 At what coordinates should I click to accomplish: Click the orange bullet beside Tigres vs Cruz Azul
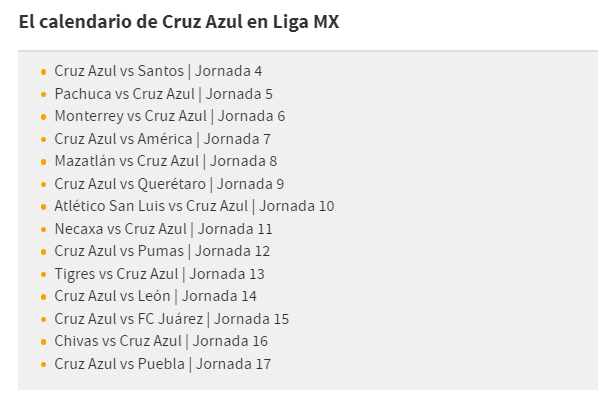coord(43,274)
